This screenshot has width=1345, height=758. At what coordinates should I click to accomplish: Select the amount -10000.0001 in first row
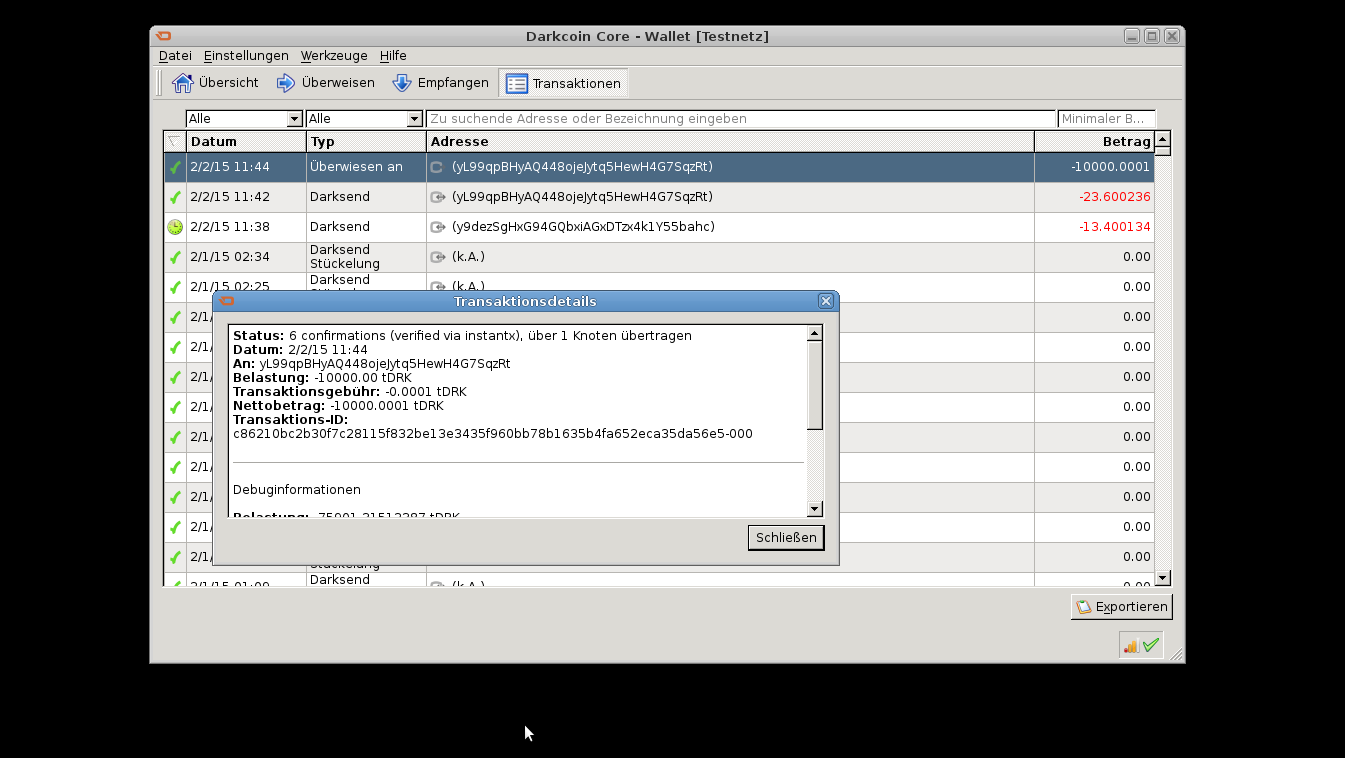[1110, 167]
